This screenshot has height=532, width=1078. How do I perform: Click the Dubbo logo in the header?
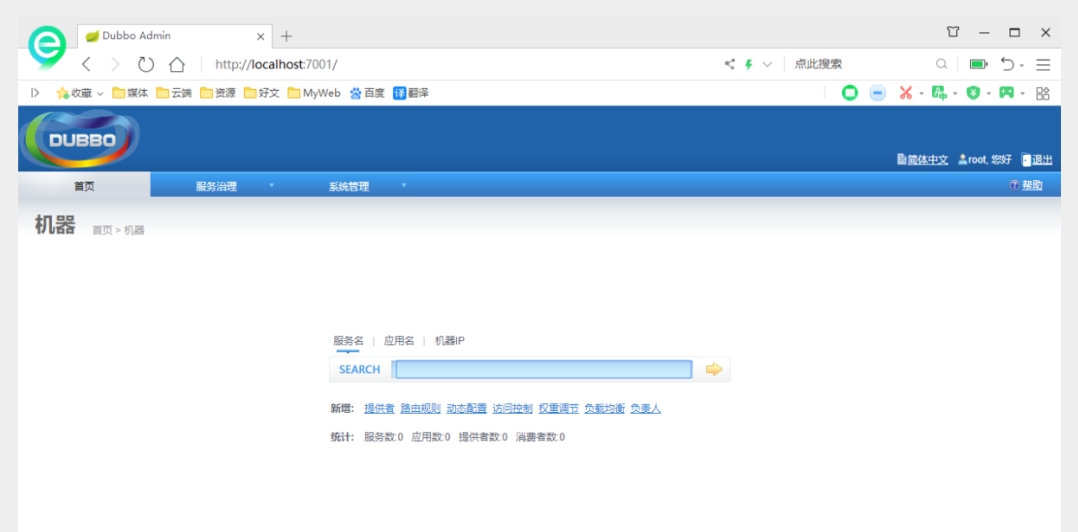tap(81, 140)
